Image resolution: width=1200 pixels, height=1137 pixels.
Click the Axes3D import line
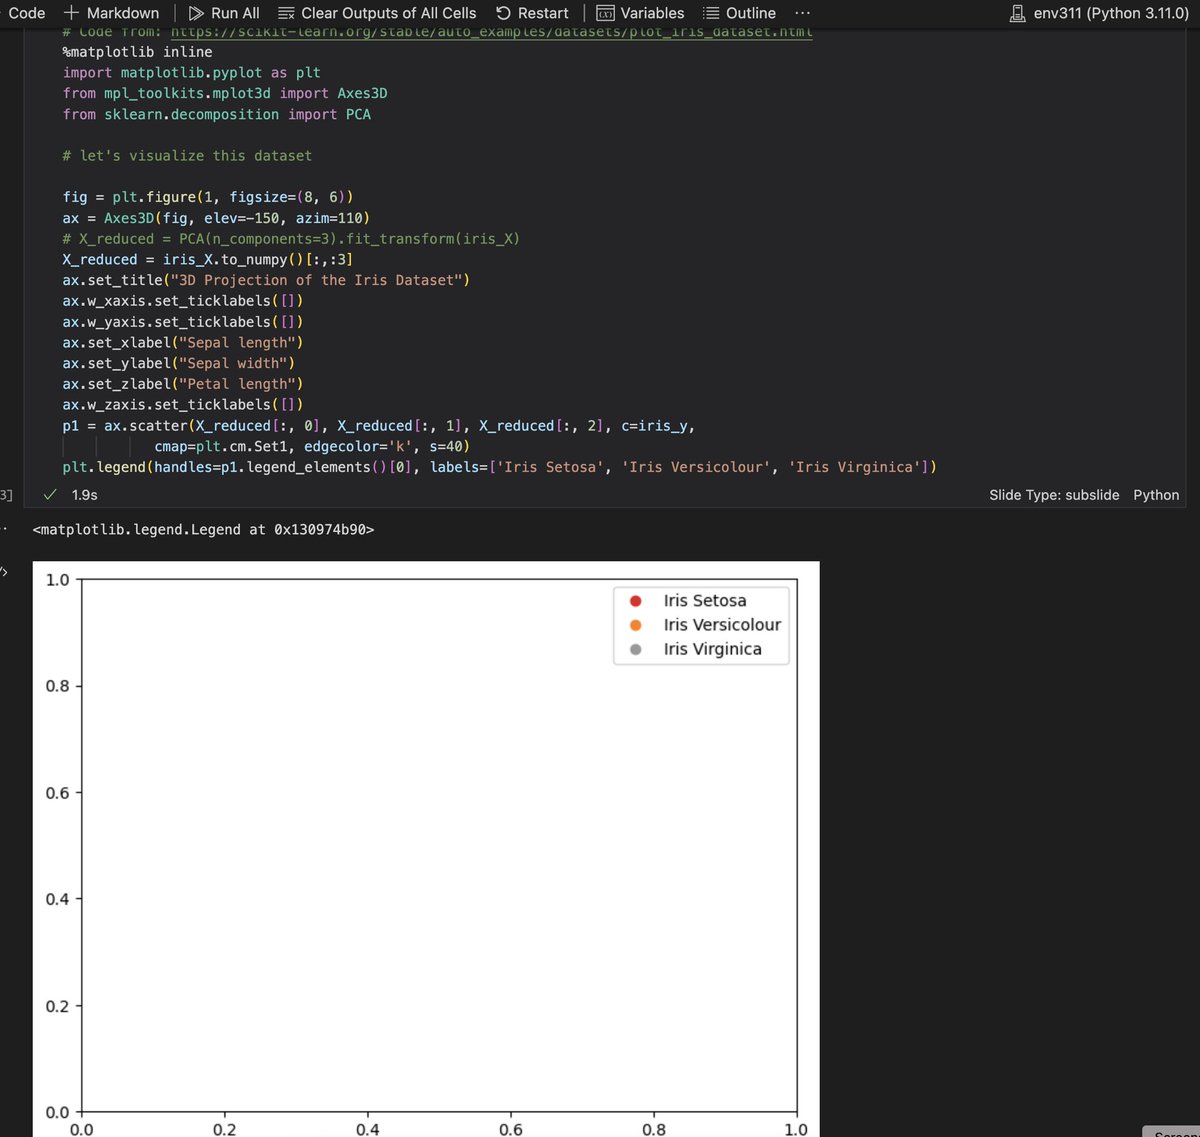pyautogui.click(x=225, y=93)
